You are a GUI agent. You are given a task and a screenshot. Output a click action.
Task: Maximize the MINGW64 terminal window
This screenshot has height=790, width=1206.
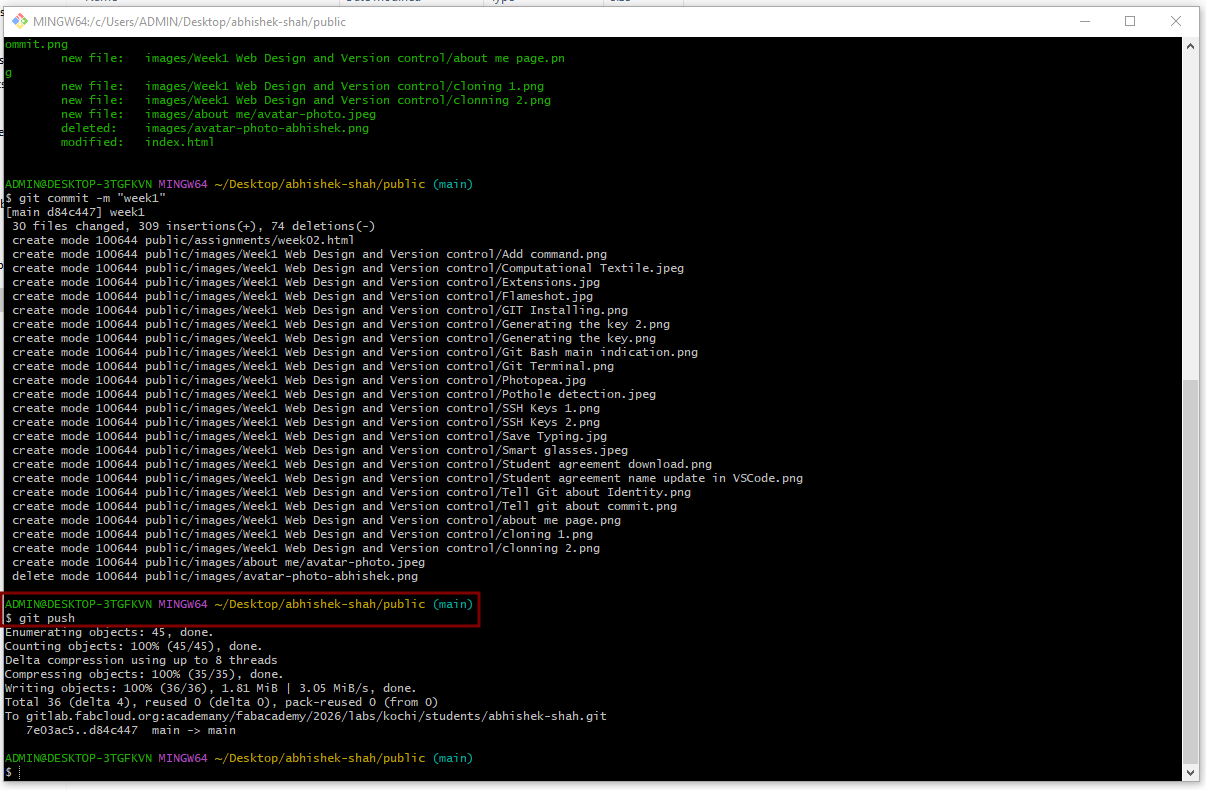tap(1130, 21)
